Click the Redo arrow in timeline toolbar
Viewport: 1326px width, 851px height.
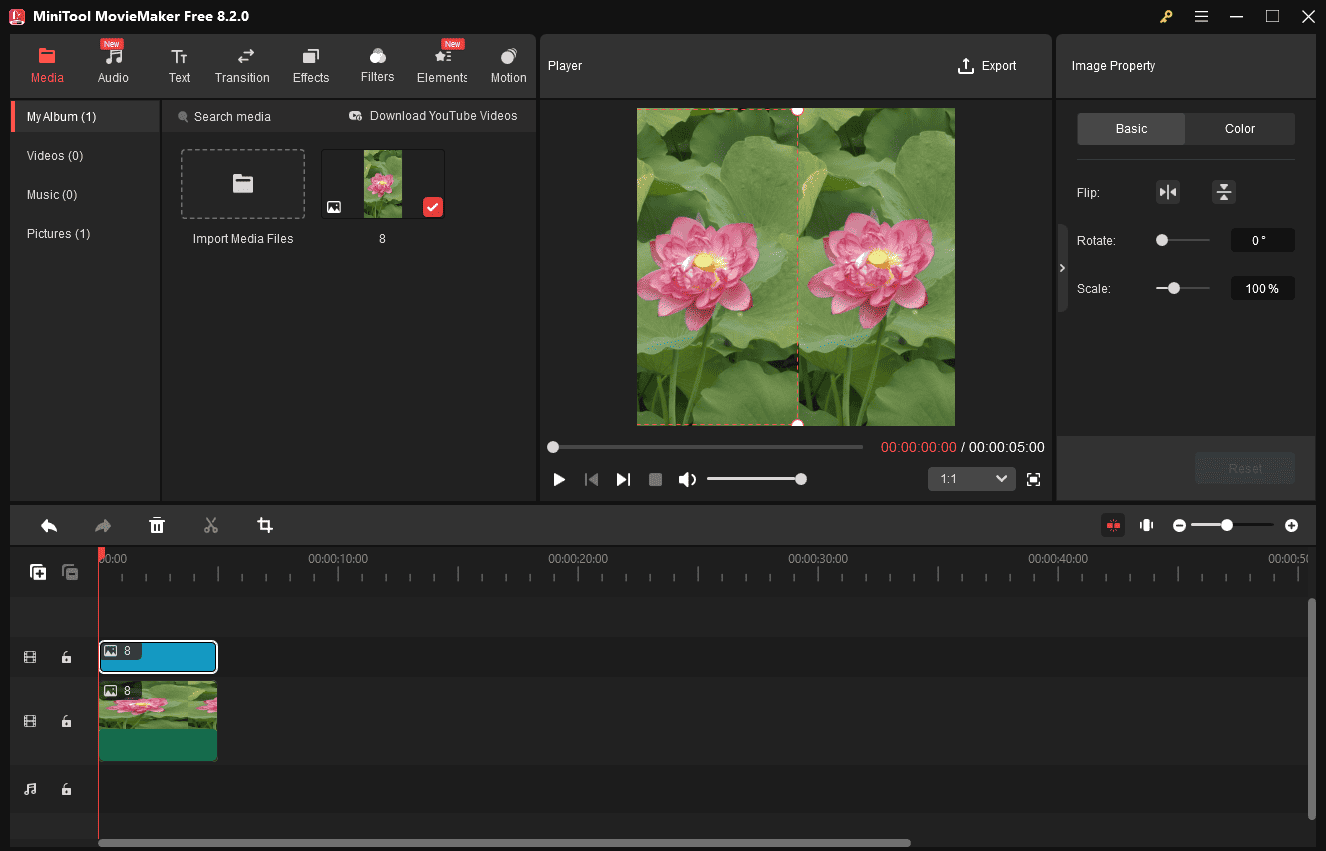[x=103, y=525]
